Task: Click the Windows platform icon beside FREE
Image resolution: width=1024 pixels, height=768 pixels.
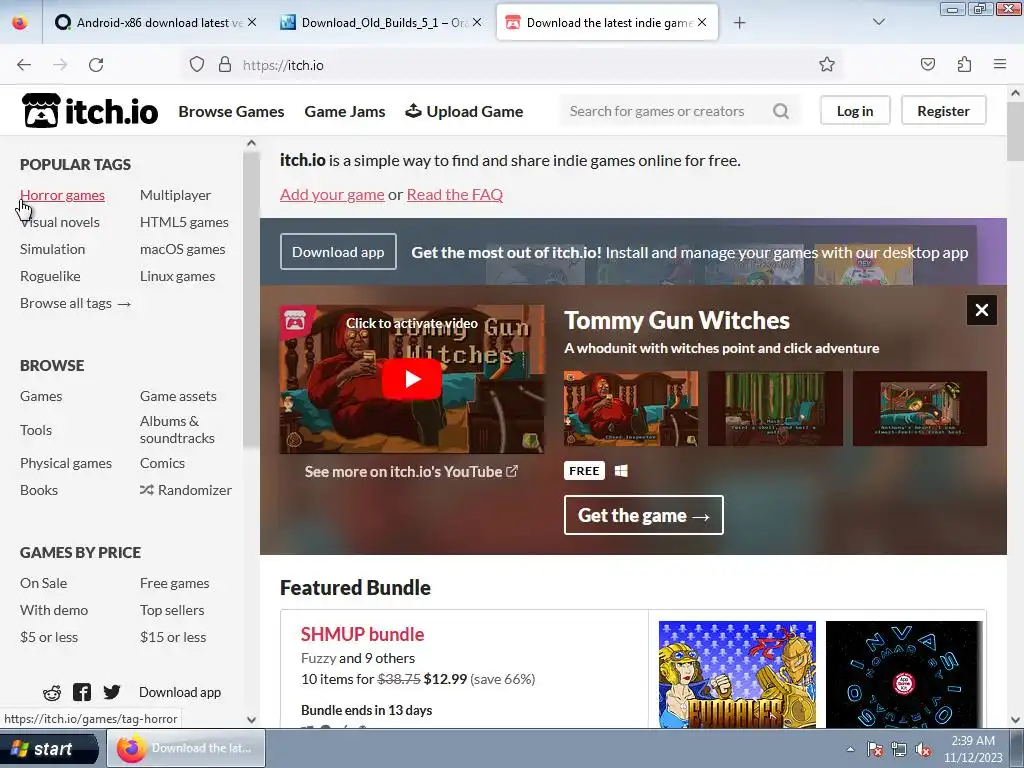Action: 621,471
